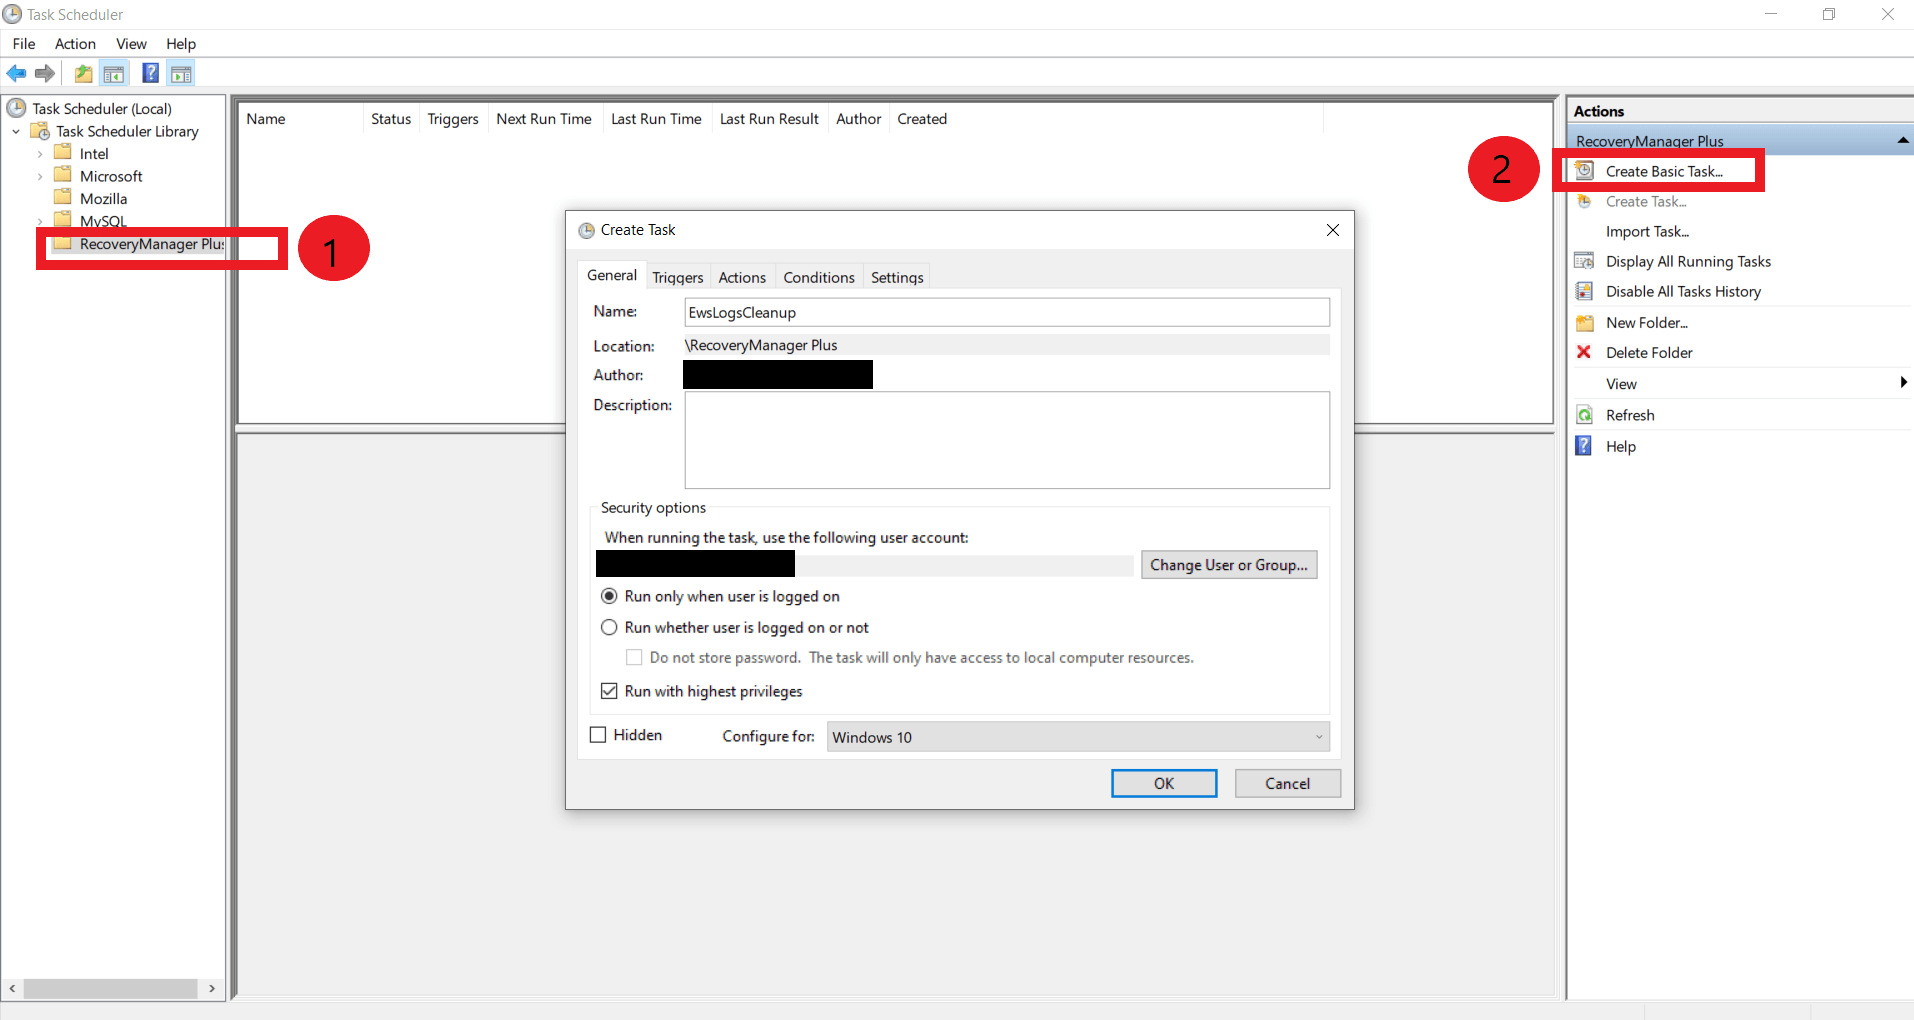Click the back navigation arrow
Image resolution: width=1914 pixels, height=1020 pixels.
point(16,73)
